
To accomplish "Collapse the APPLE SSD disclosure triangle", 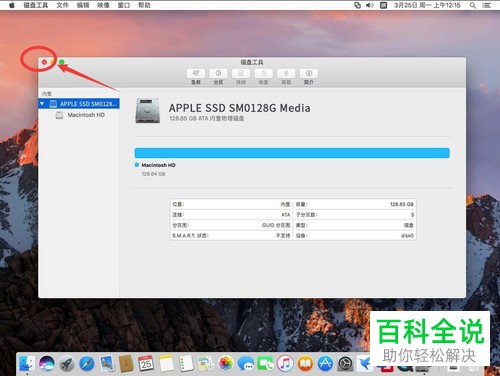I will 42,104.
